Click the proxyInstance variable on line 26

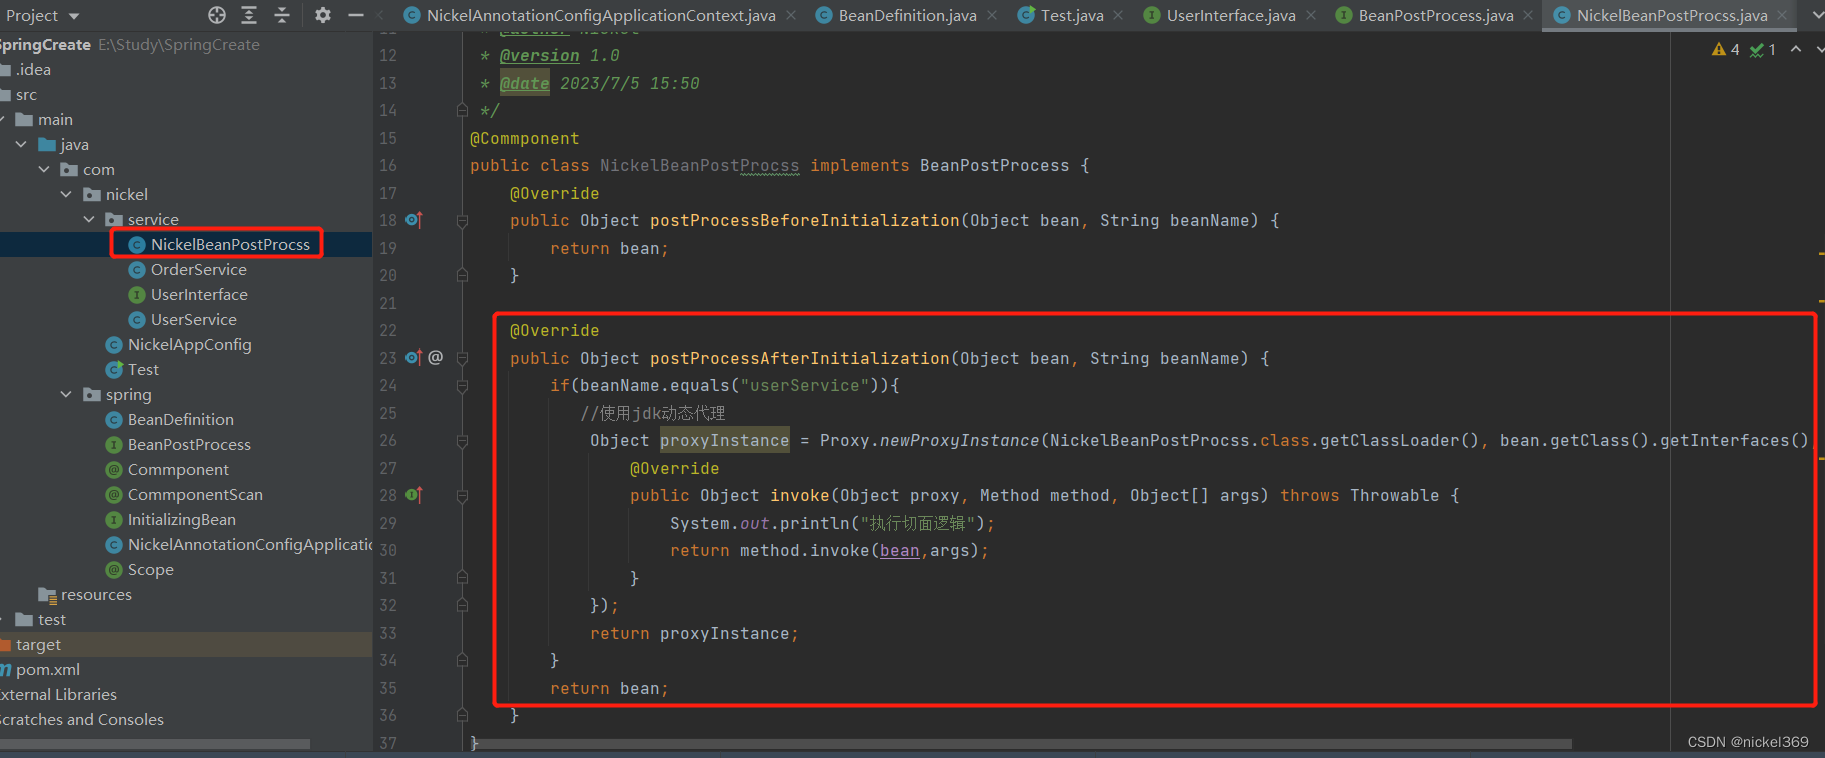coord(725,441)
